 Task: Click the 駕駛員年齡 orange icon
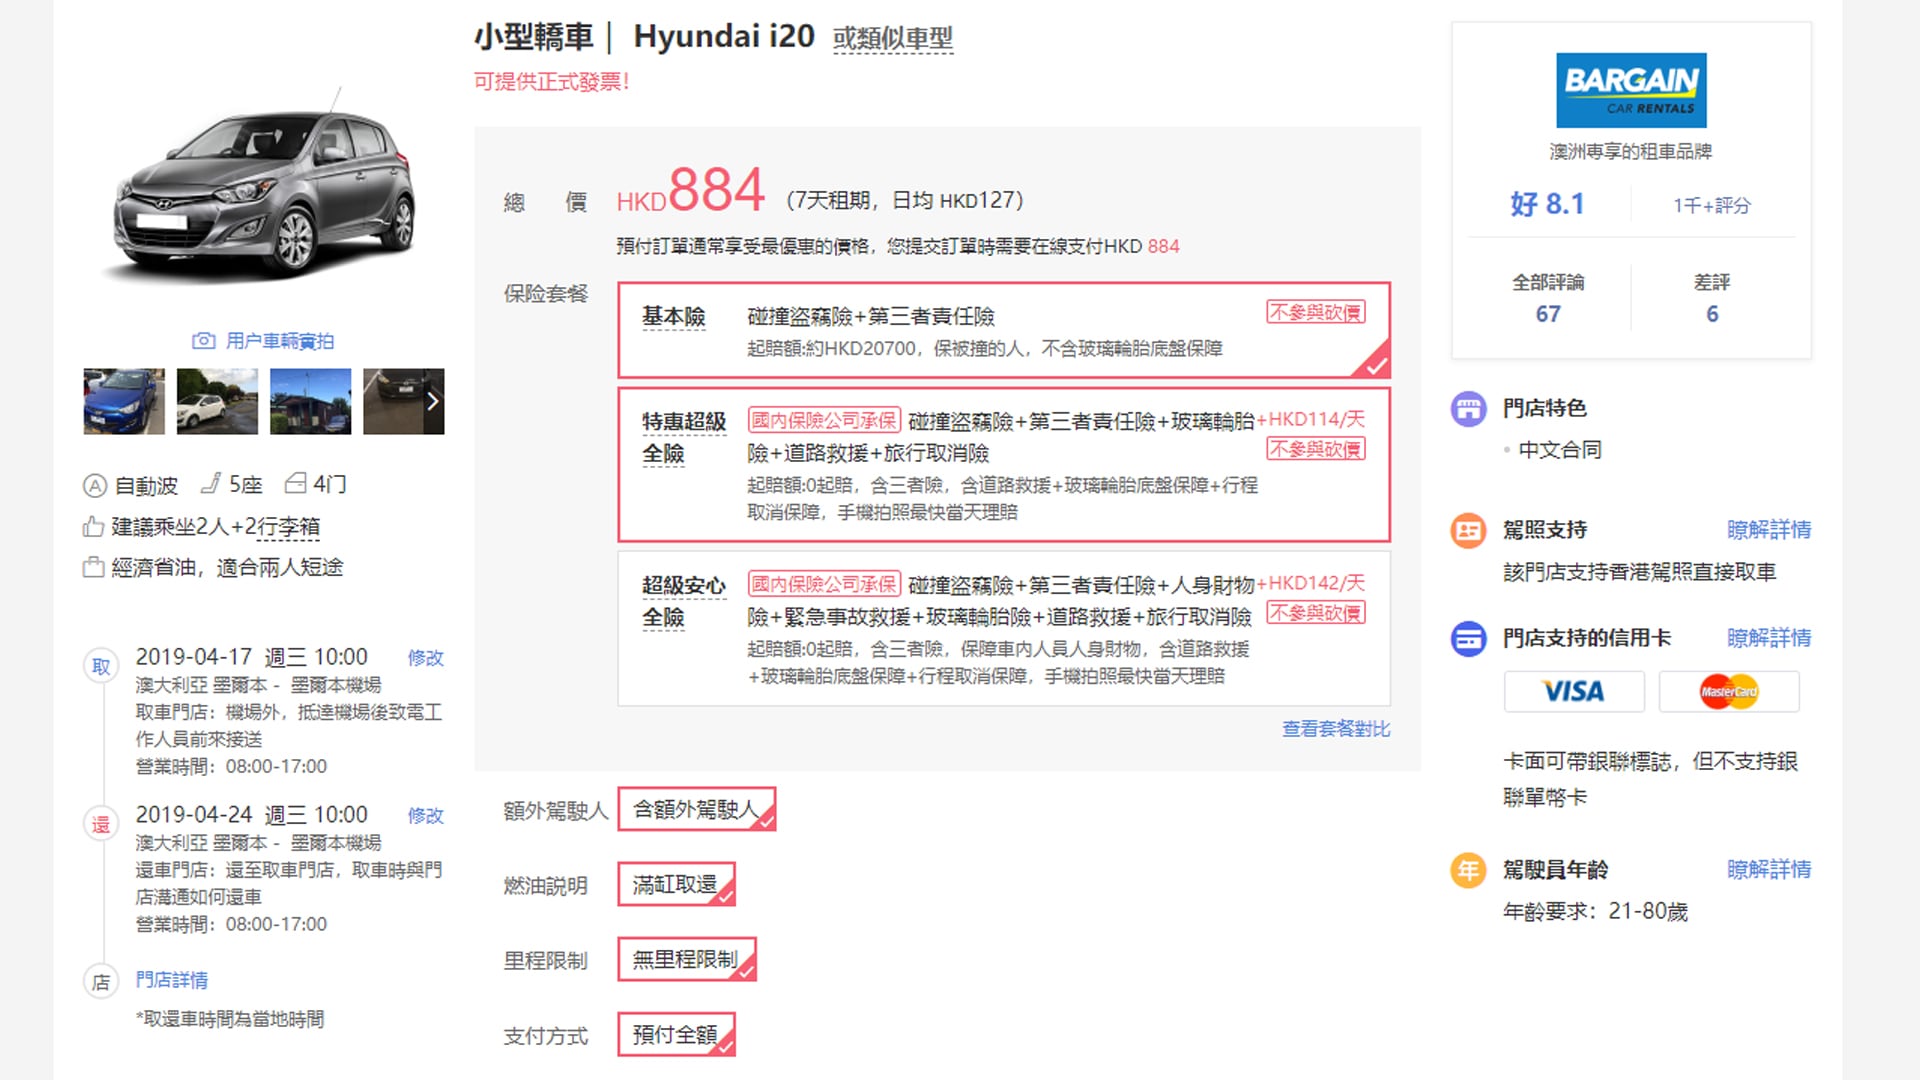coord(1468,870)
